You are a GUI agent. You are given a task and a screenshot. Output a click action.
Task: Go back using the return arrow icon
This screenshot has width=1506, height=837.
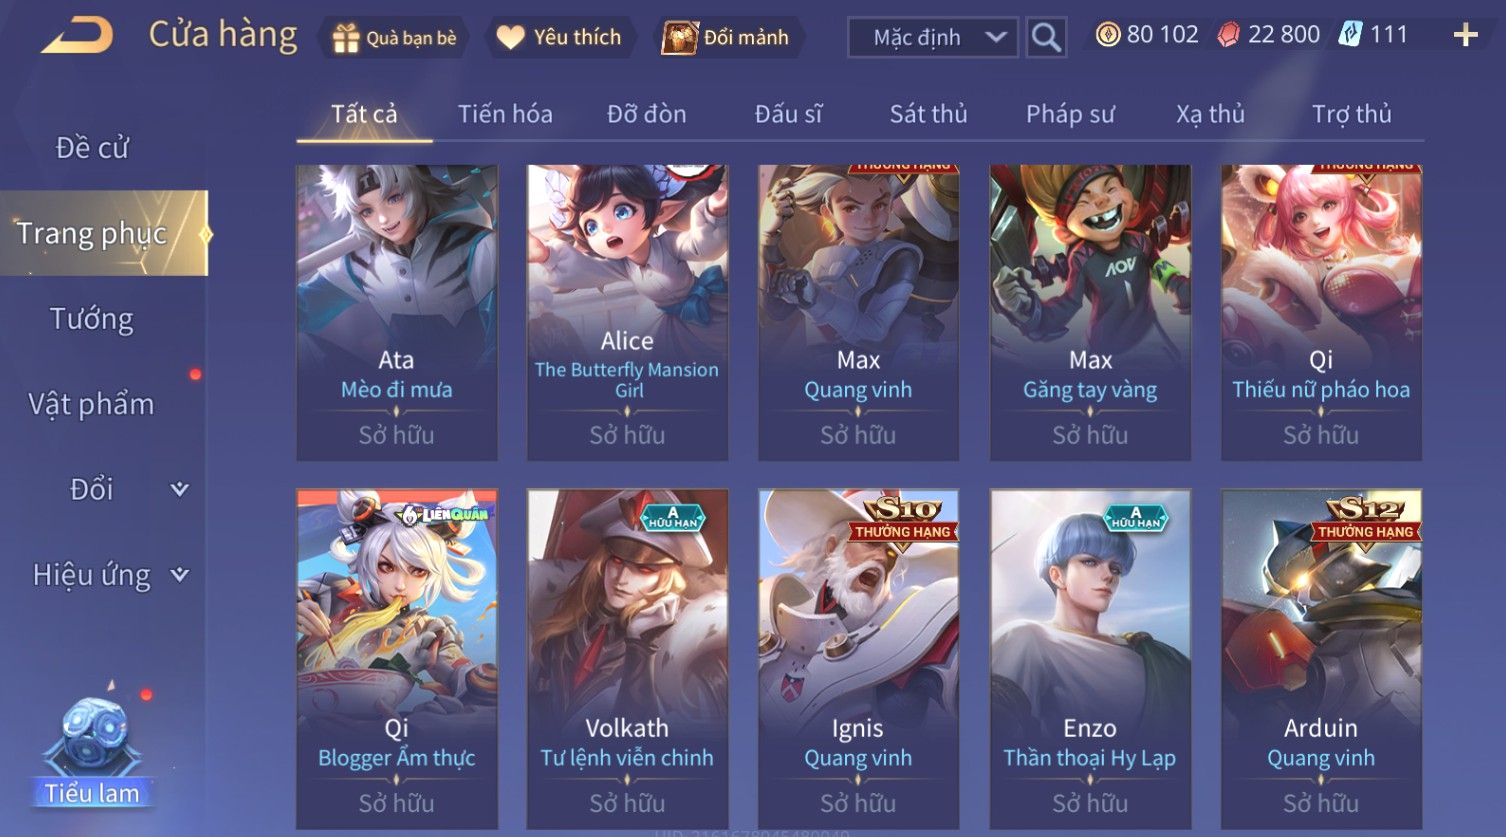(77, 36)
